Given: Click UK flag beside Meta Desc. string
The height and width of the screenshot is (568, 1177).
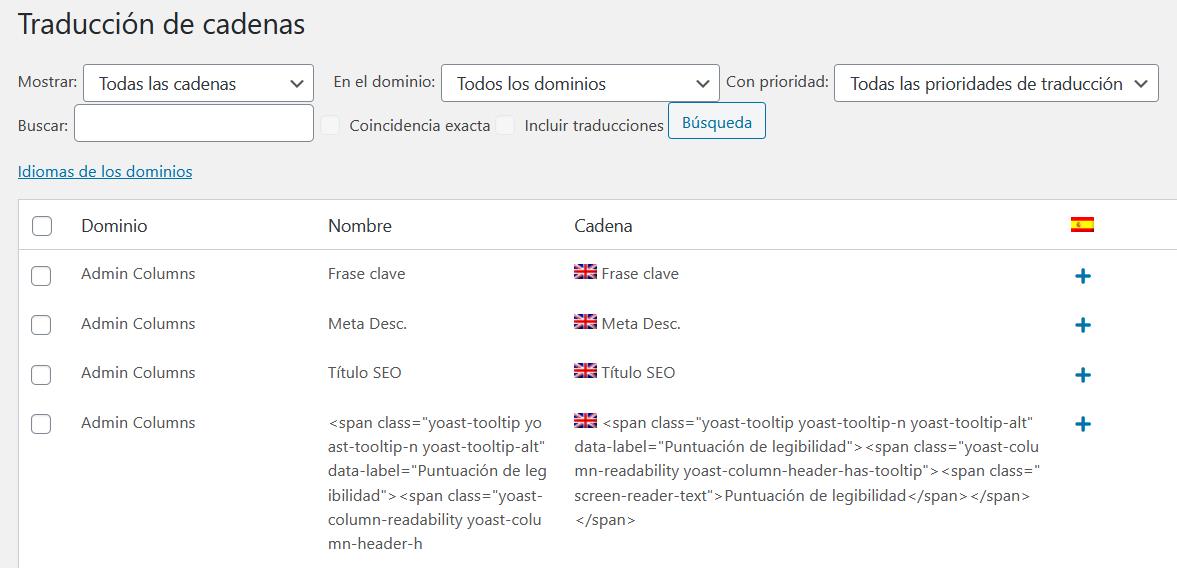Looking at the screenshot, I should tap(585, 322).
